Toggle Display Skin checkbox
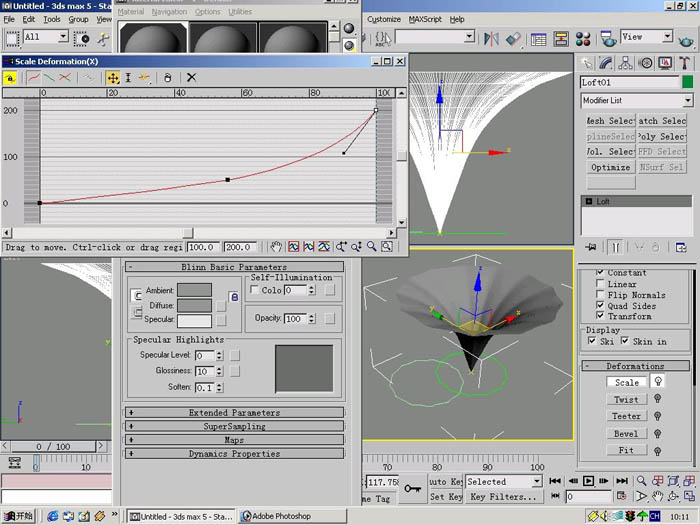 pos(592,341)
